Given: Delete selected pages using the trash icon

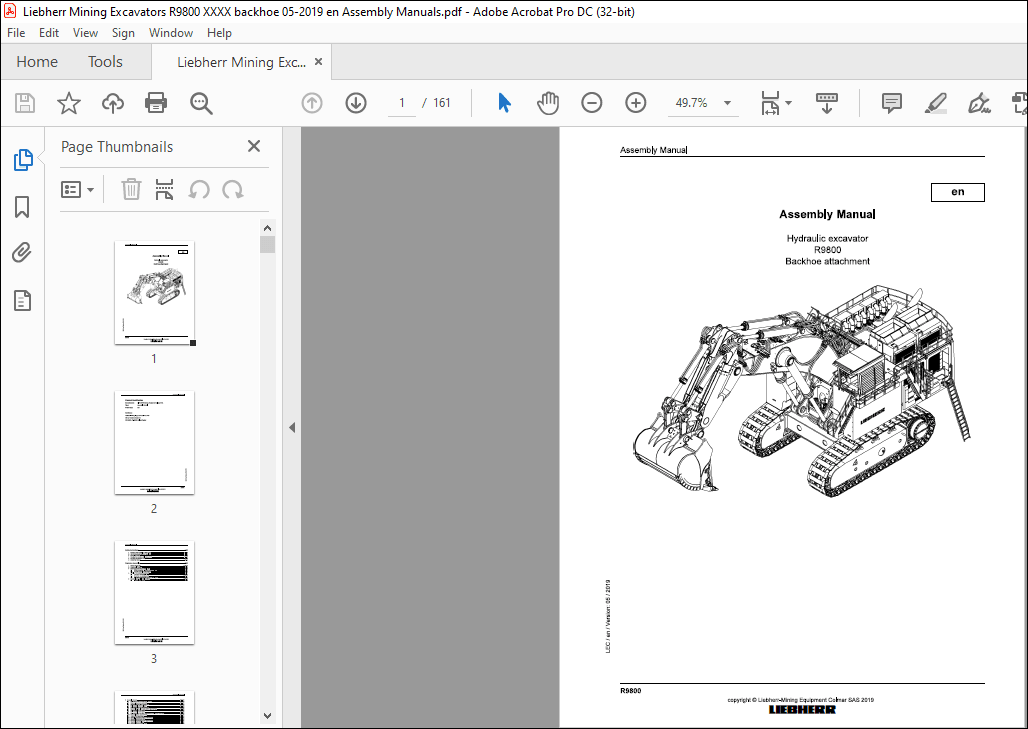Looking at the screenshot, I should tap(131, 189).
